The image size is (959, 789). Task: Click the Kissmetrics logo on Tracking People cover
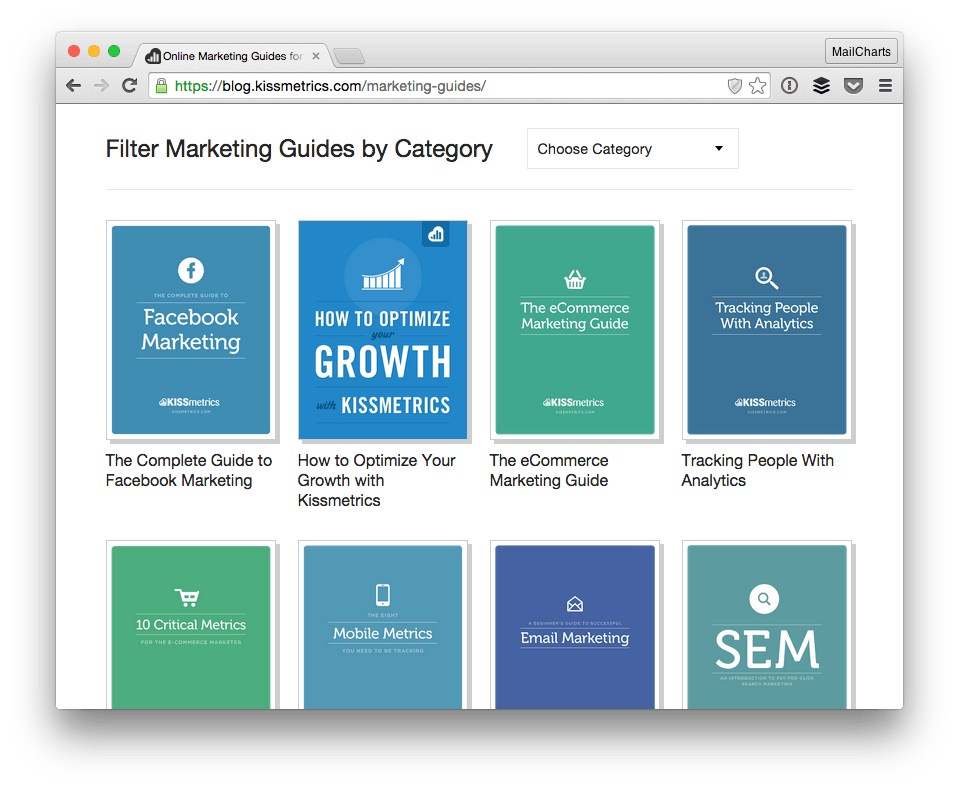coord(766,402)
